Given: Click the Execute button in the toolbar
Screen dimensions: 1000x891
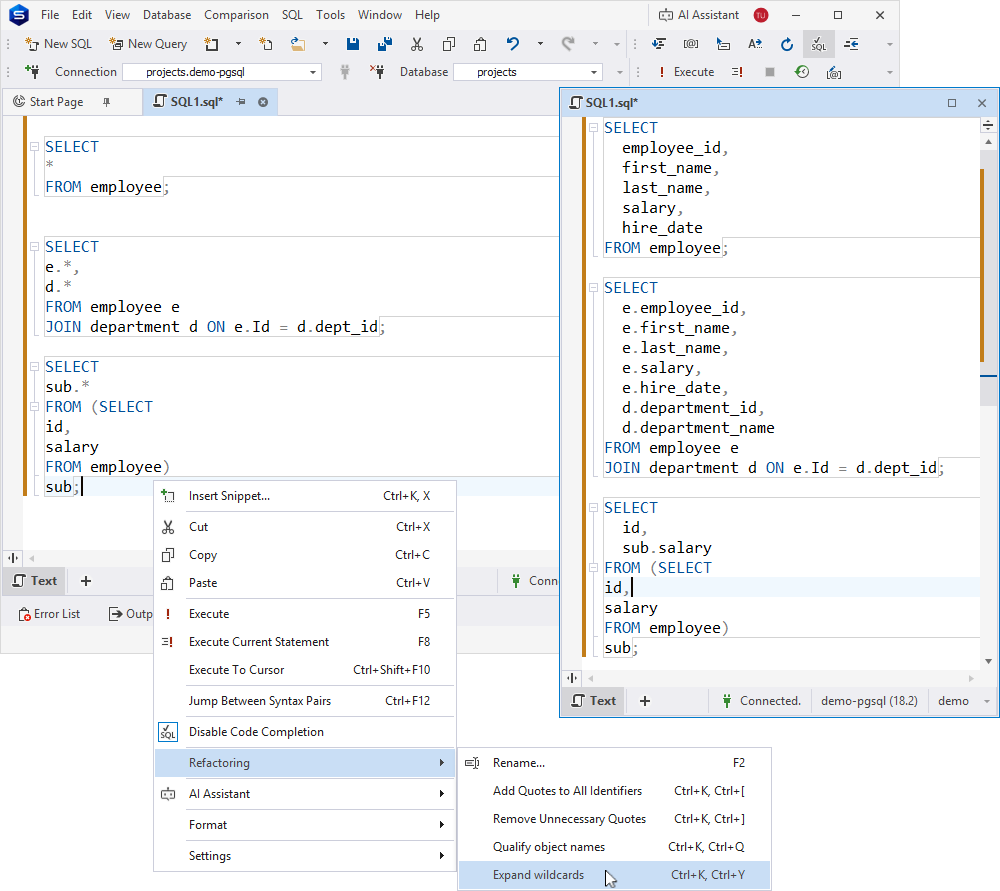Looking at the screenshot, I should tap(686, 72).
